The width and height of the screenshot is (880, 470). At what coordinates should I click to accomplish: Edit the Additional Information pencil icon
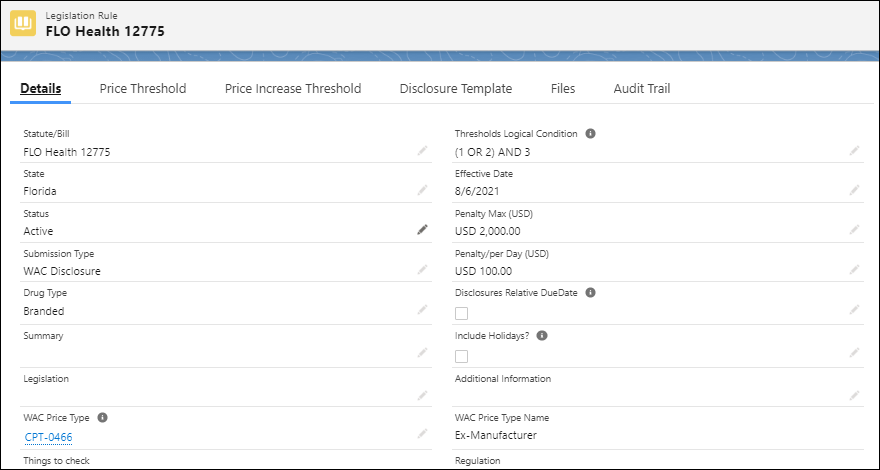click(854, 395)
